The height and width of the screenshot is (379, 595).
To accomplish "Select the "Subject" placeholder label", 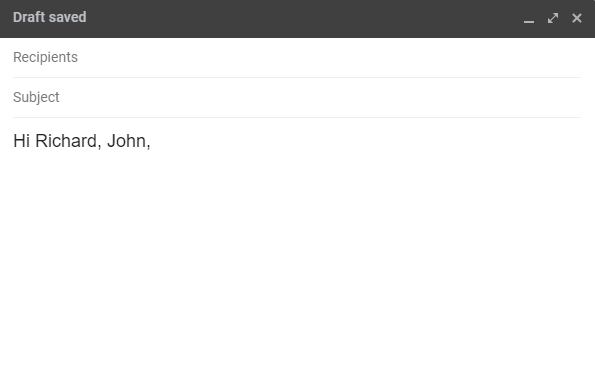I will coord(36,98).
